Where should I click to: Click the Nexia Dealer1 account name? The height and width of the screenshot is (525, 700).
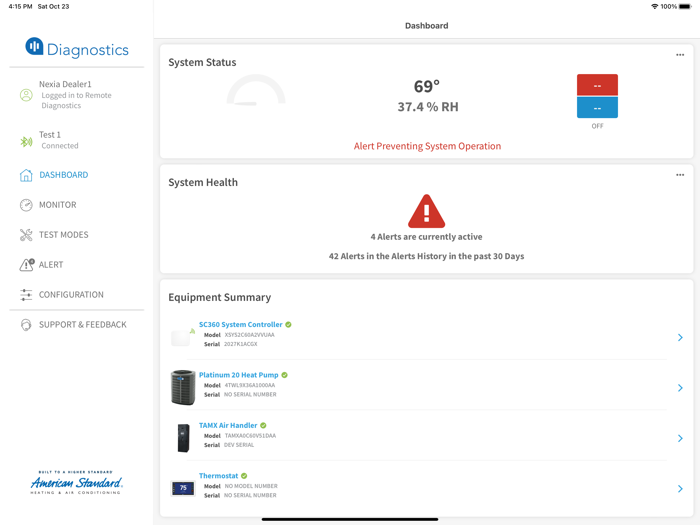tap(65, 84)
